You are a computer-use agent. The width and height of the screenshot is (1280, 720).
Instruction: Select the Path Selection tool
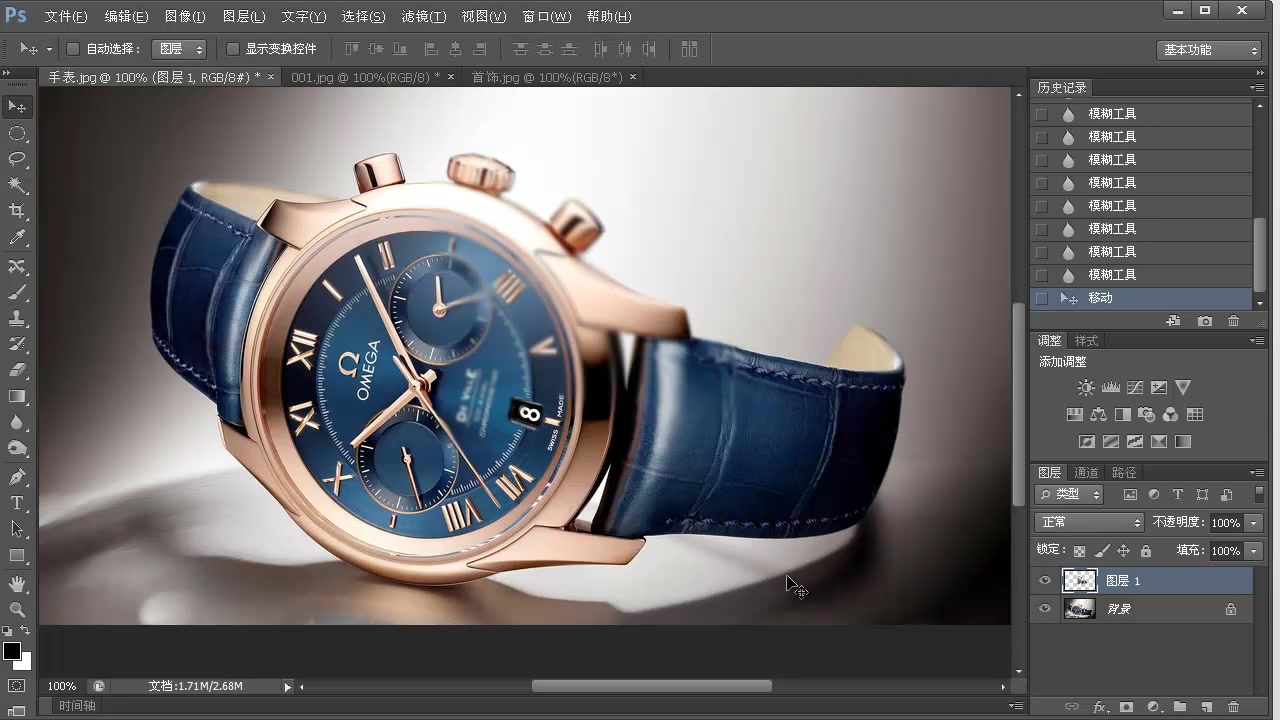tap(17, 529)
